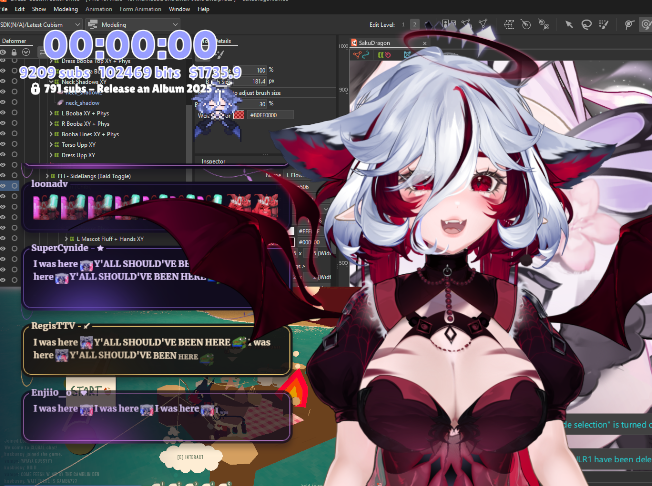Hide the R Boobs XY + Phys deformer

3,123
